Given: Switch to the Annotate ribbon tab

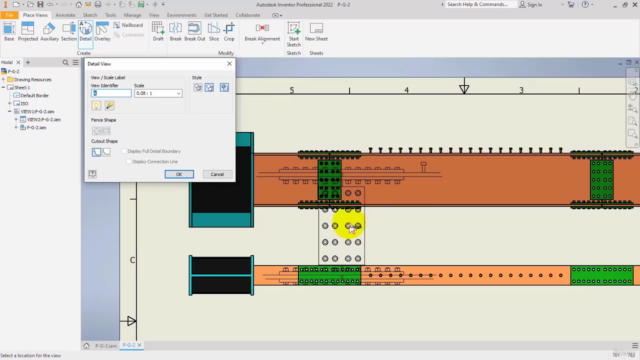Looking at the screenshot, I should (65, 15).
